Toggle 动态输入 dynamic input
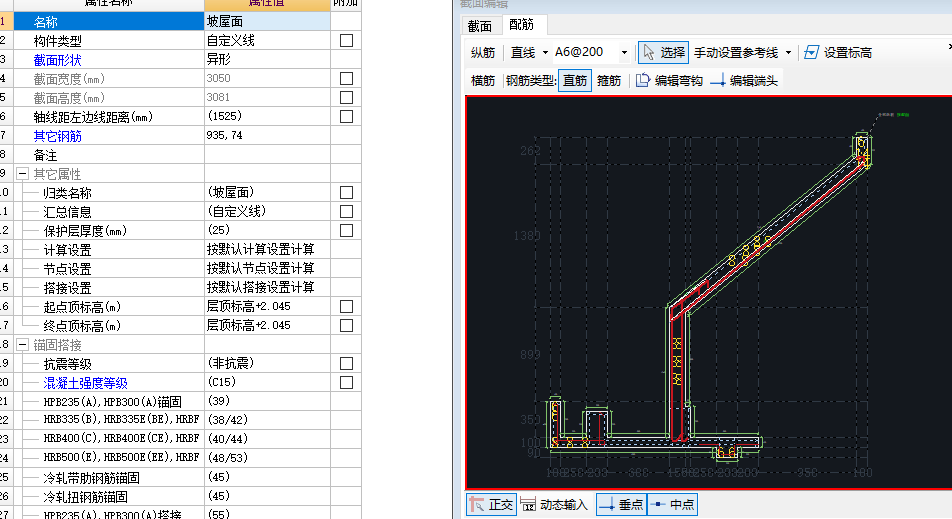This screenshot has width=952, height=519. 555,504
